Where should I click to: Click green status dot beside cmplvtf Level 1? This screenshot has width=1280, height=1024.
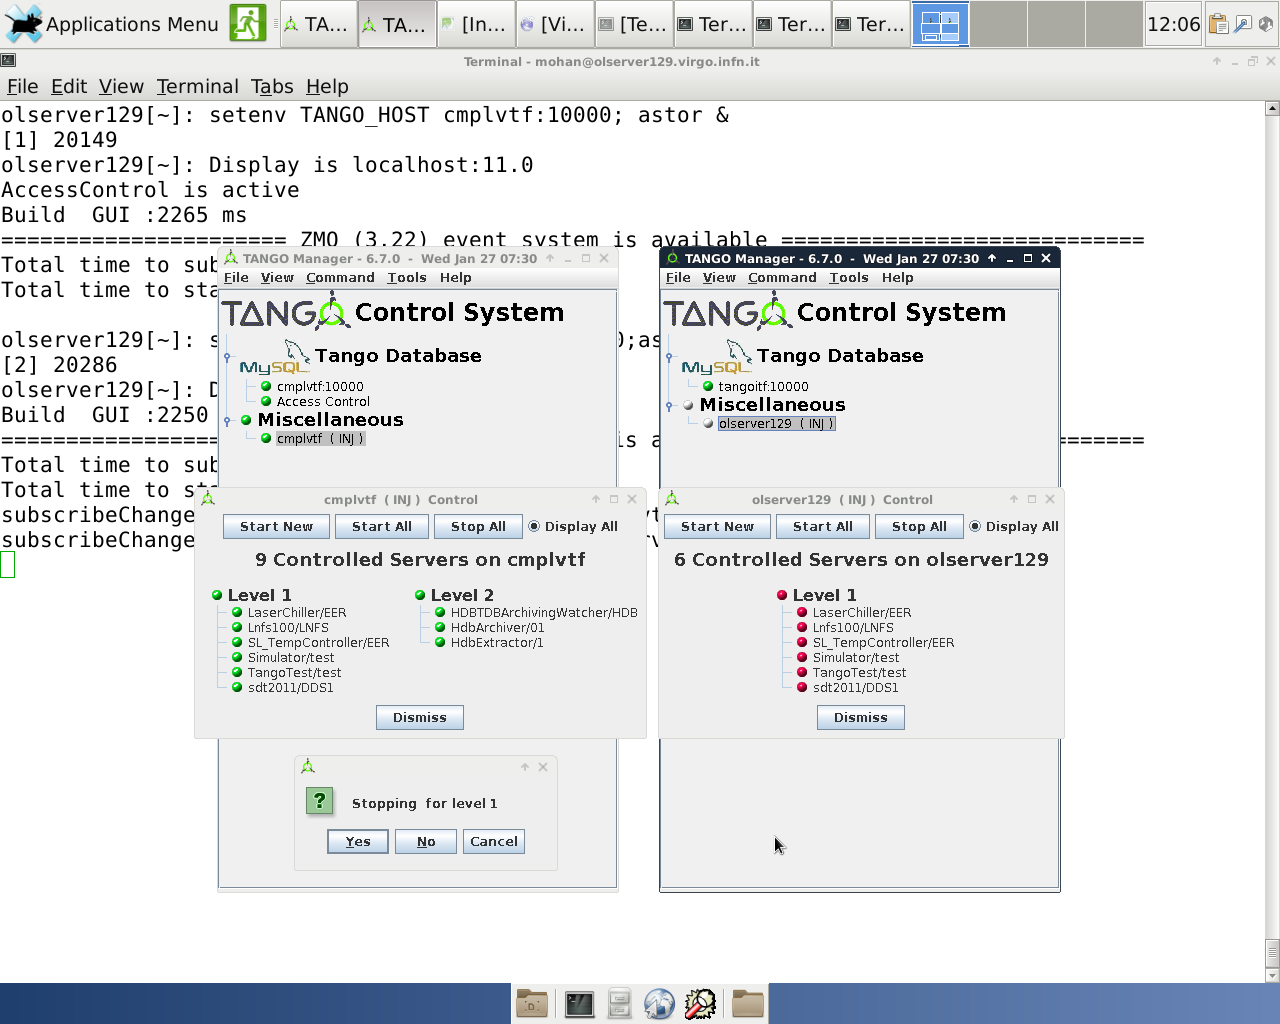217,595
